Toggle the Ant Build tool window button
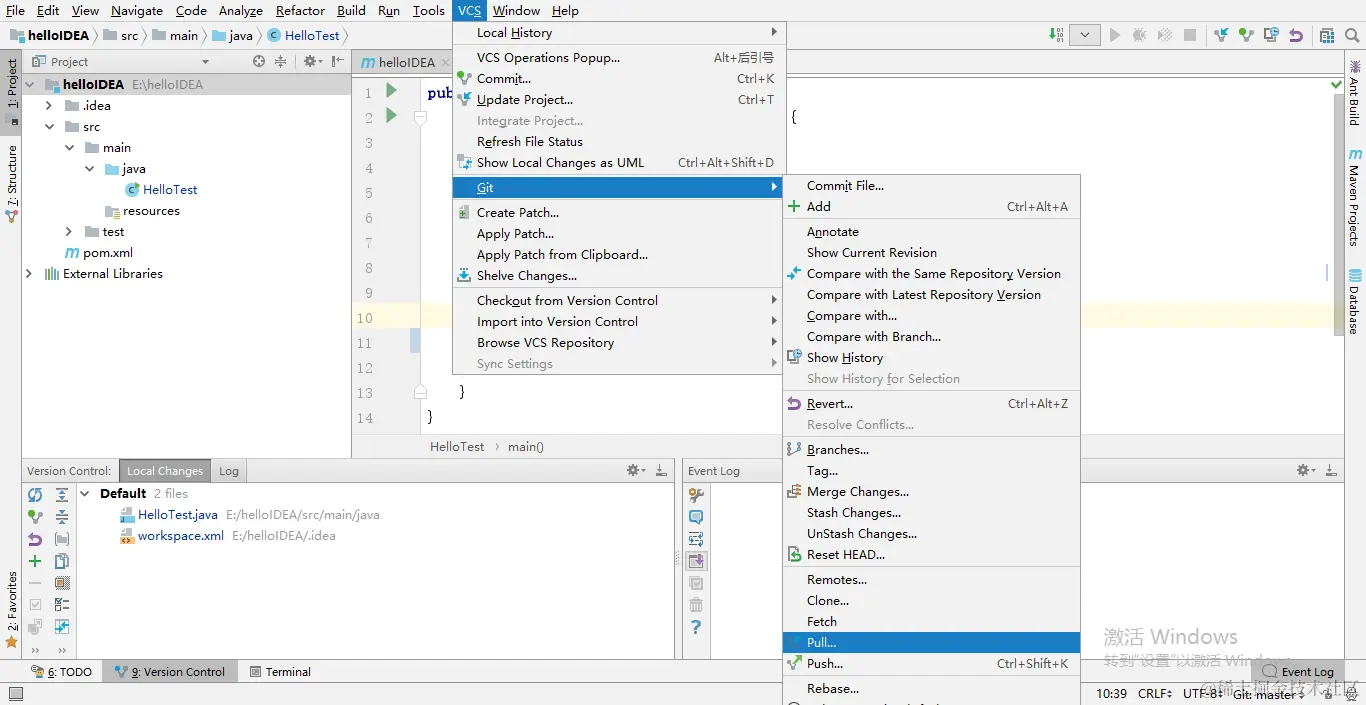The width and height of the screenshot is (1366, 705). click(1355, 94)
